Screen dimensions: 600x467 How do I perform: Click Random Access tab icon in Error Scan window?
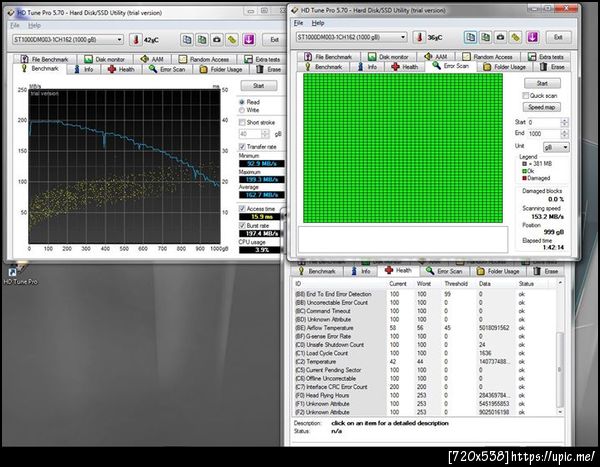[466, 57]
